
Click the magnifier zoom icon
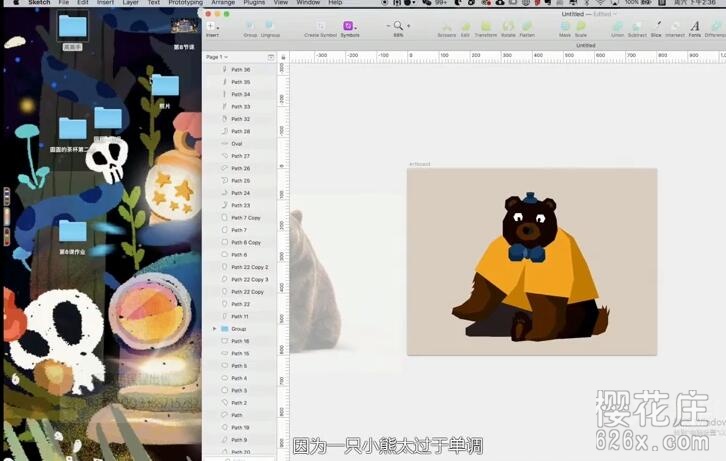pyautogui.click(x=398, y=26)
